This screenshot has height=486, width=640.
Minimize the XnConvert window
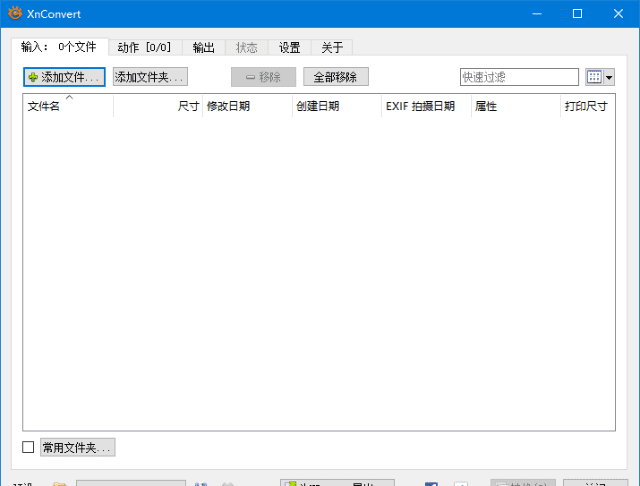tap(537, 13)
